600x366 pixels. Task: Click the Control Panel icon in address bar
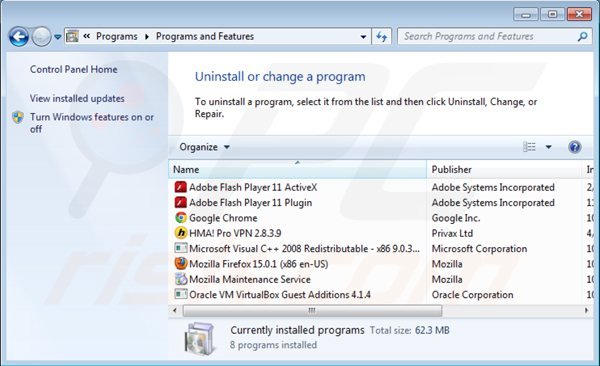pos(72,36)
